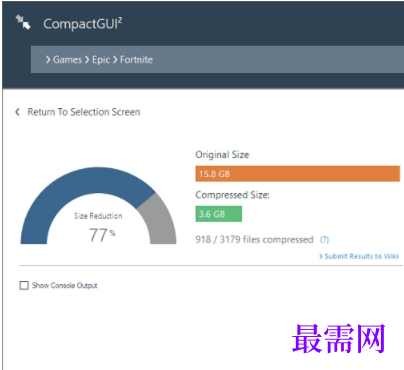This screenshot has height=370, width=404.
Task: Open the Submit Results to Wiki link
Action: pos(362,256)
